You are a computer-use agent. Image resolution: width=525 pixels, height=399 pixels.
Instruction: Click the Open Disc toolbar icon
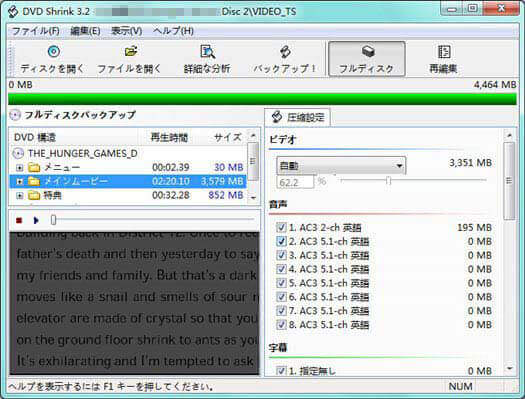click(53, 52)
